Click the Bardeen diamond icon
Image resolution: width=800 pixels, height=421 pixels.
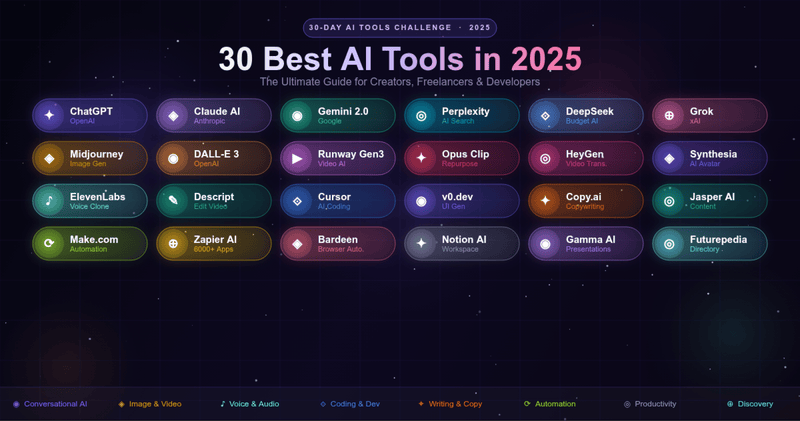297,243
